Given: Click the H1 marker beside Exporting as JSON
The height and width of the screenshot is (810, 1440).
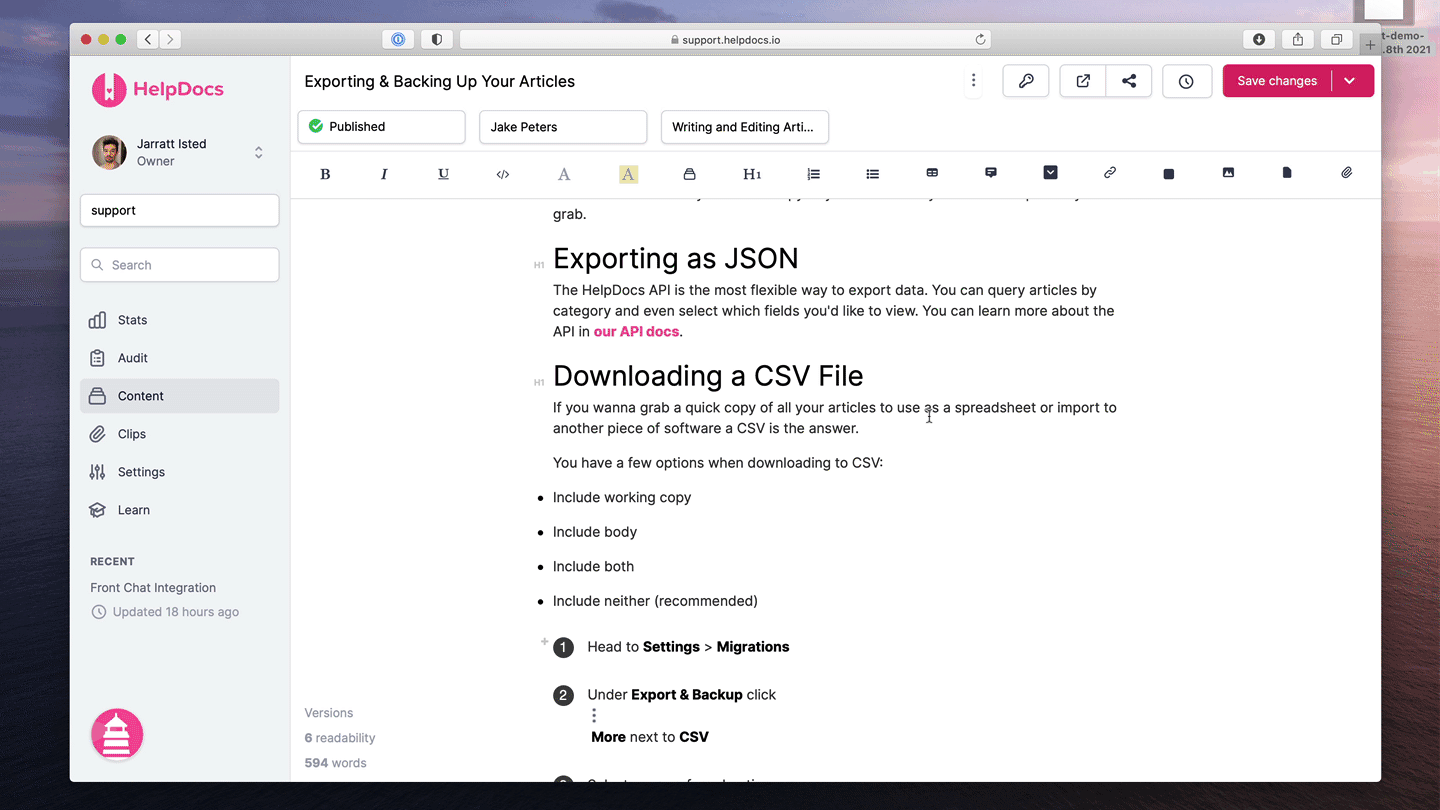Looking at the screenshot, I should coord(539,265).
